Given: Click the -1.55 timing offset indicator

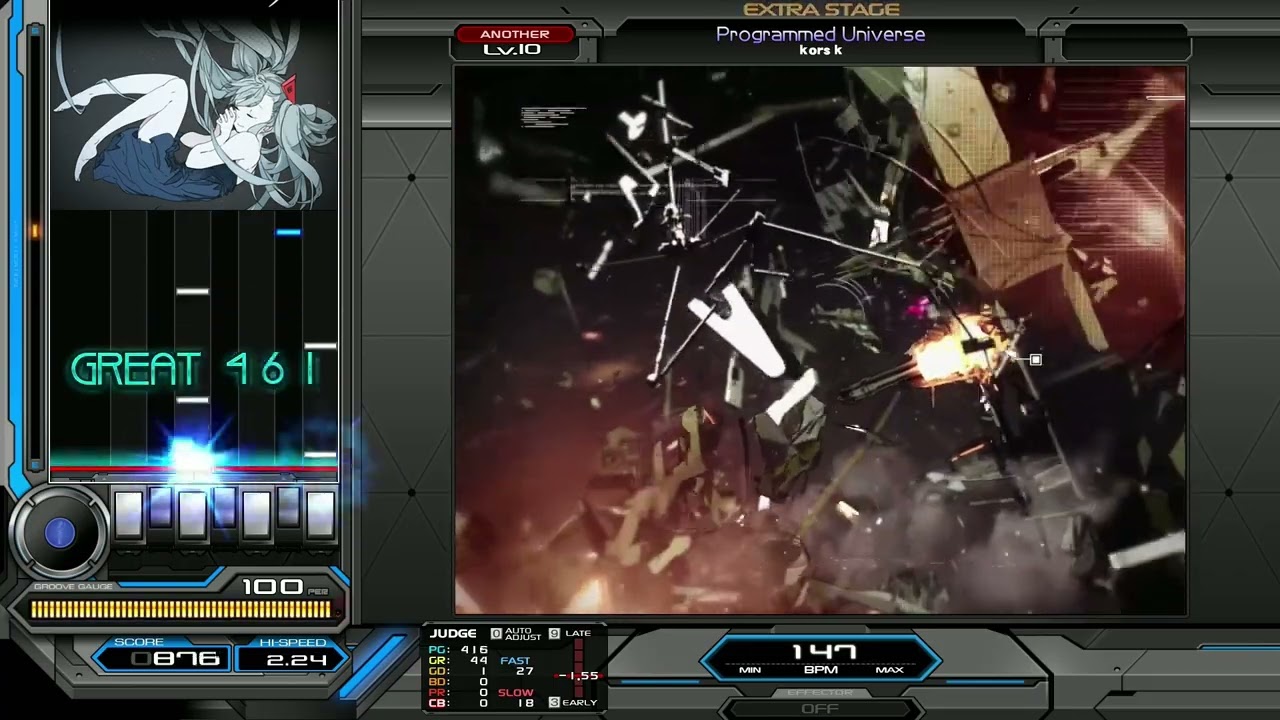Looking at the screenshot, I should point(579,676).
